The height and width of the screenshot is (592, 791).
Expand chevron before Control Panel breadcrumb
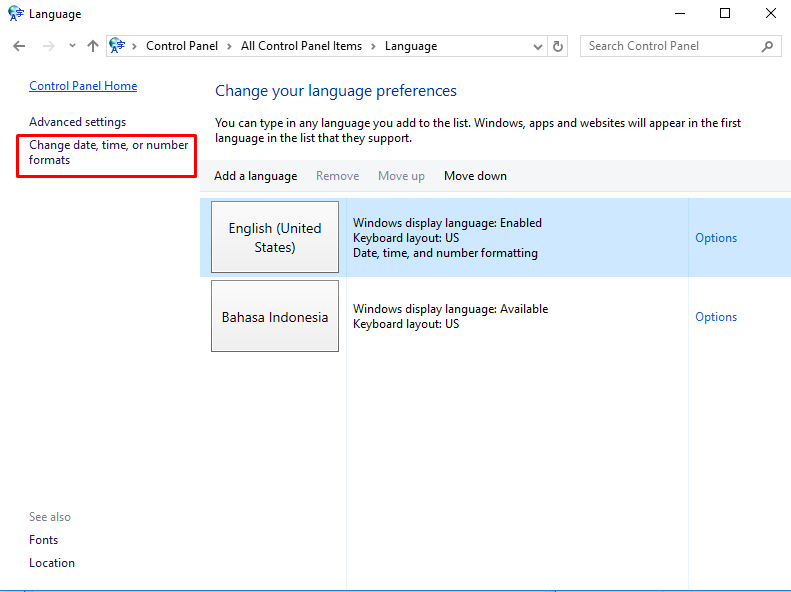(x=134, y=46)
